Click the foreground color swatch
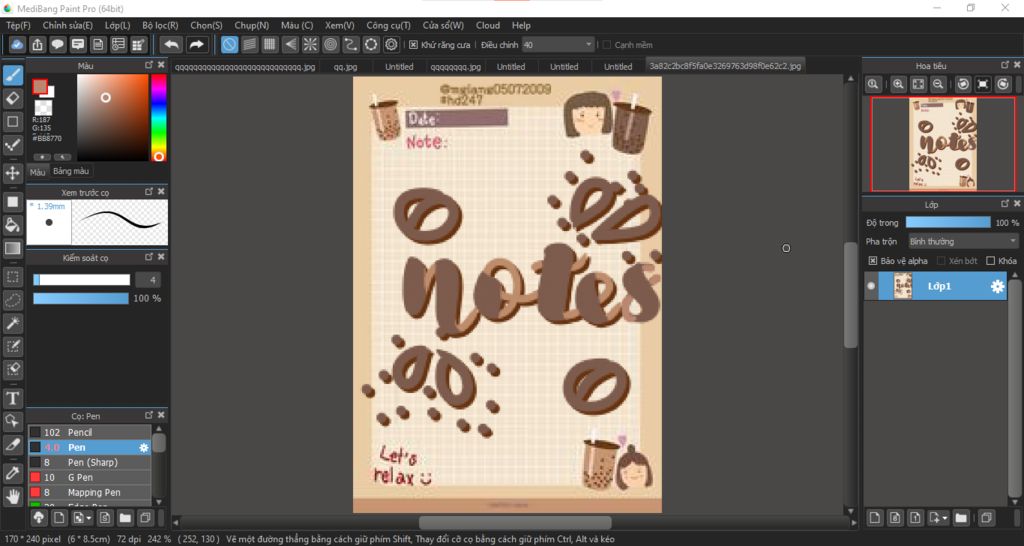Viewport: 1024px width, 546px height. [40, 86]
